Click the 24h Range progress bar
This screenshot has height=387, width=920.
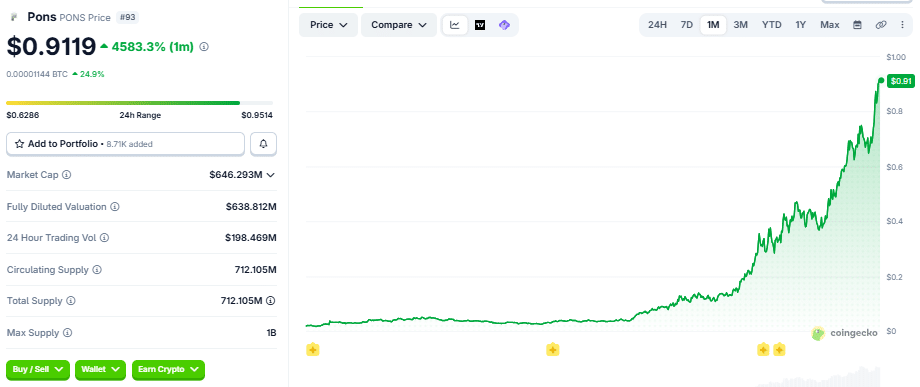[x=140, y=103]
